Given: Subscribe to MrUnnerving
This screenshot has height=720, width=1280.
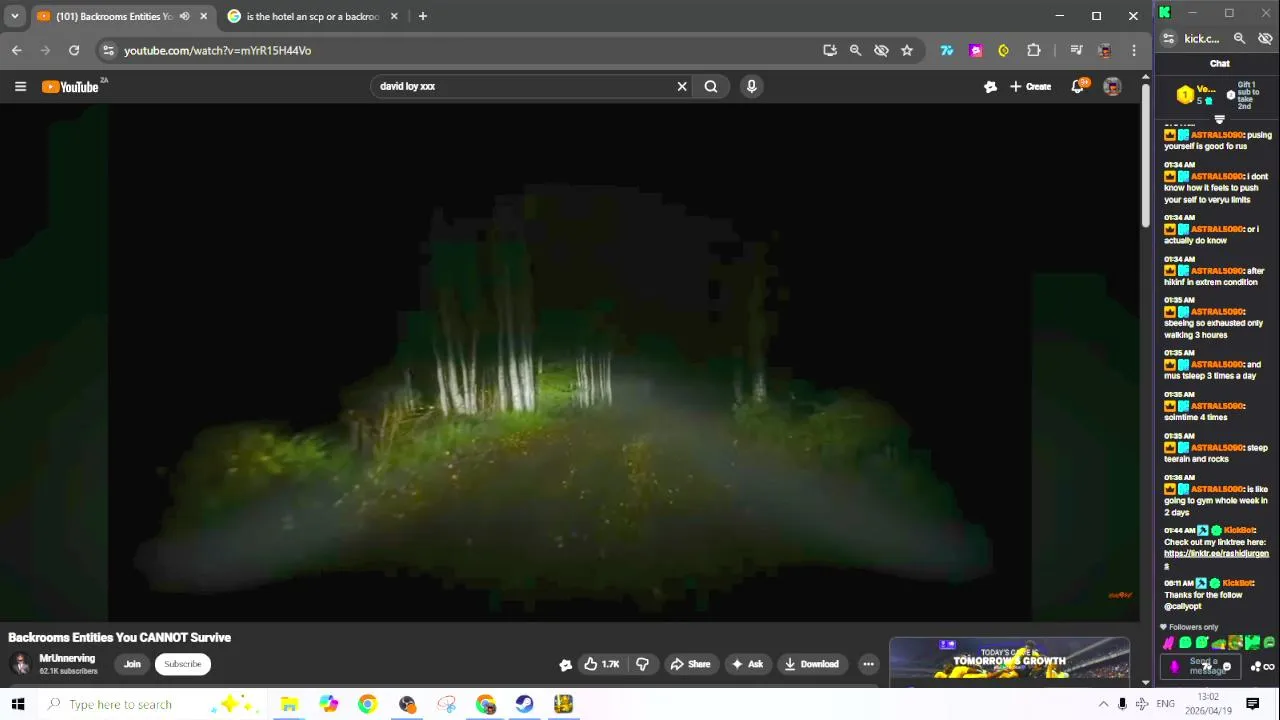Looking at the screenshot, I should pyautogui.click(x=182, y=664).
